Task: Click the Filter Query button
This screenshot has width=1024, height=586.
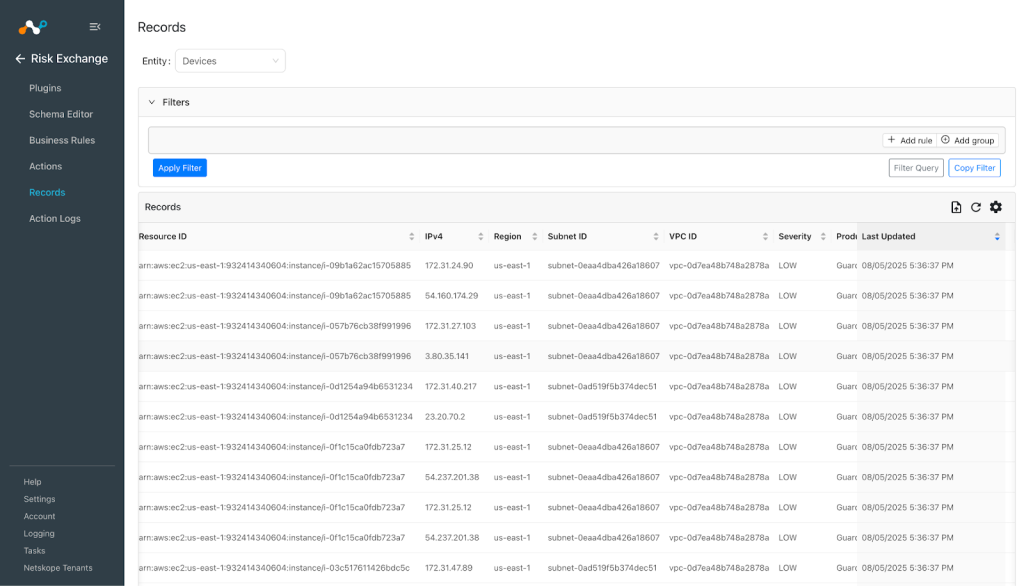Action: pyautogui.click(x=916, y=168)
